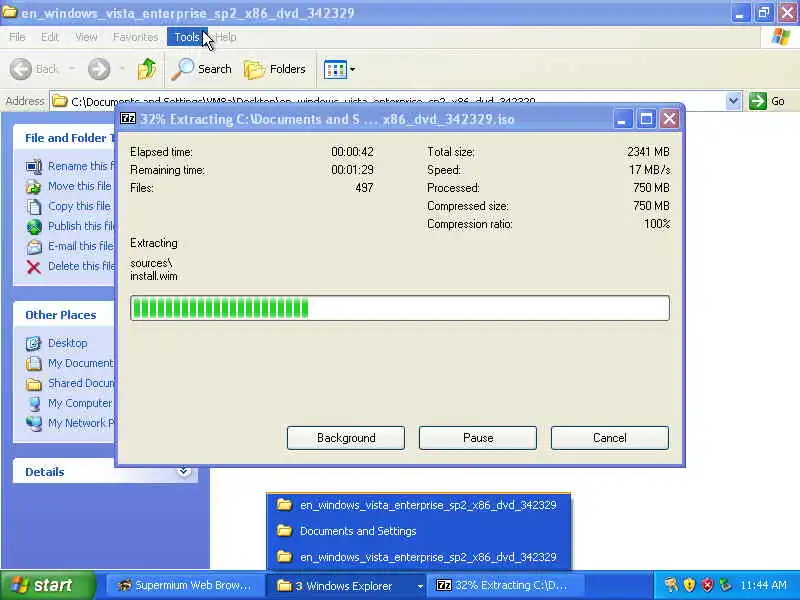The width and height of the screenshot is (800, 600).
Task: Select Documents and Settings in taskbar popup
Action: pos(418,531)
